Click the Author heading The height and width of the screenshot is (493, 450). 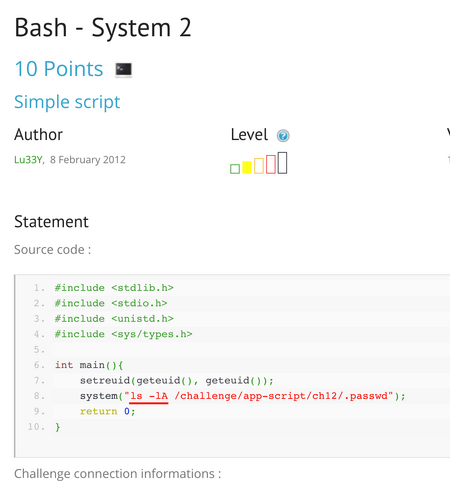pyautogui.click(x=38, y=135)
